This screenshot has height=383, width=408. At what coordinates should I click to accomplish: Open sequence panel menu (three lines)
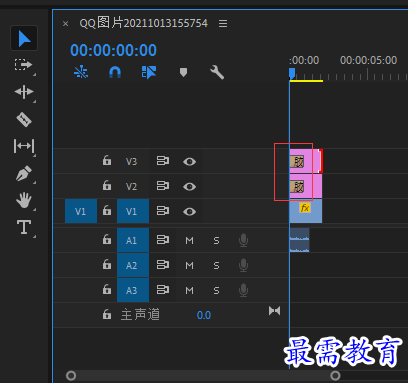pyautogui.click(x=223, y=24)
